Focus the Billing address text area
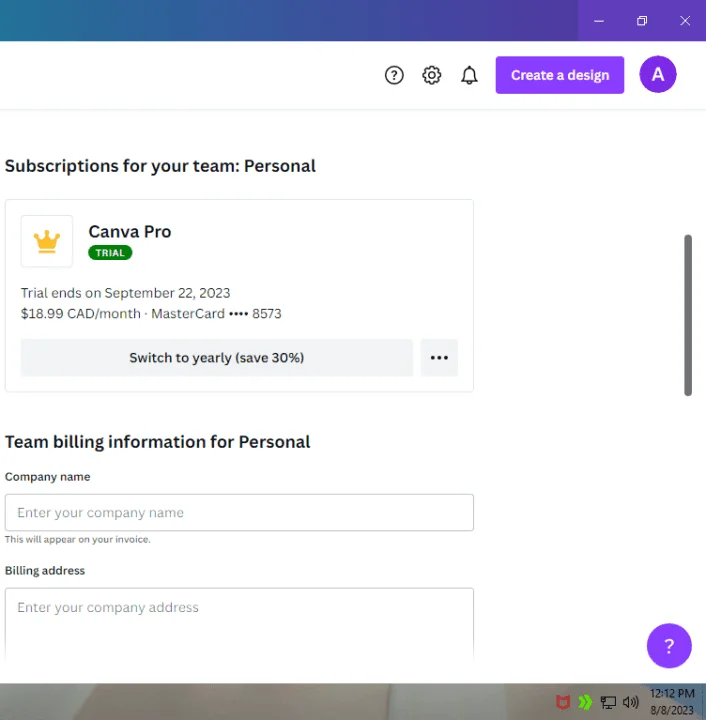 click(239, 624)
